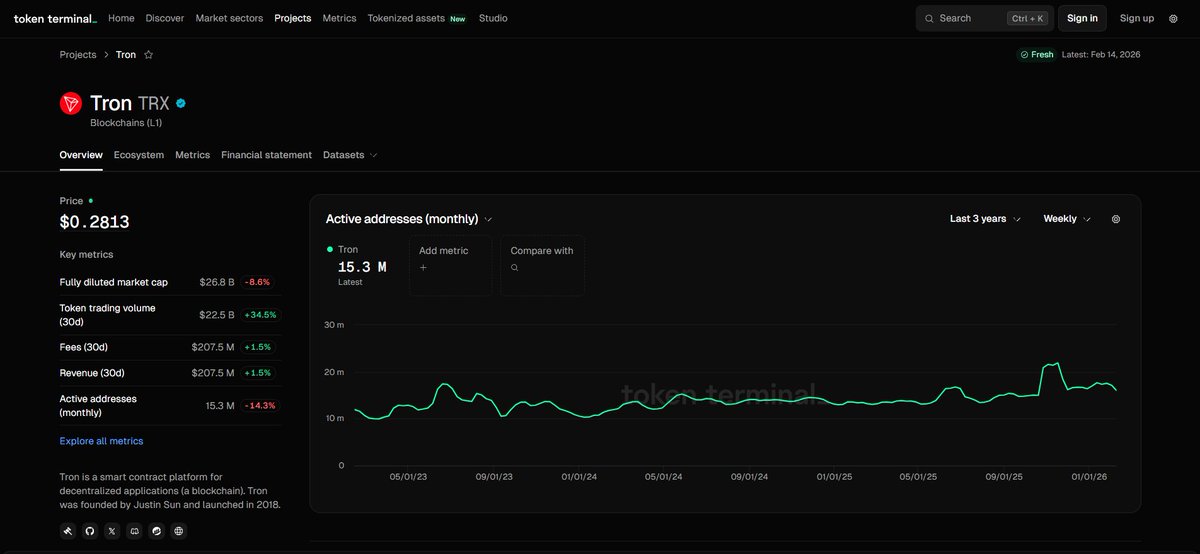This screenshot has height=554, width=1200.
Task: Focus the Search input field
Action: coord(984,18)
